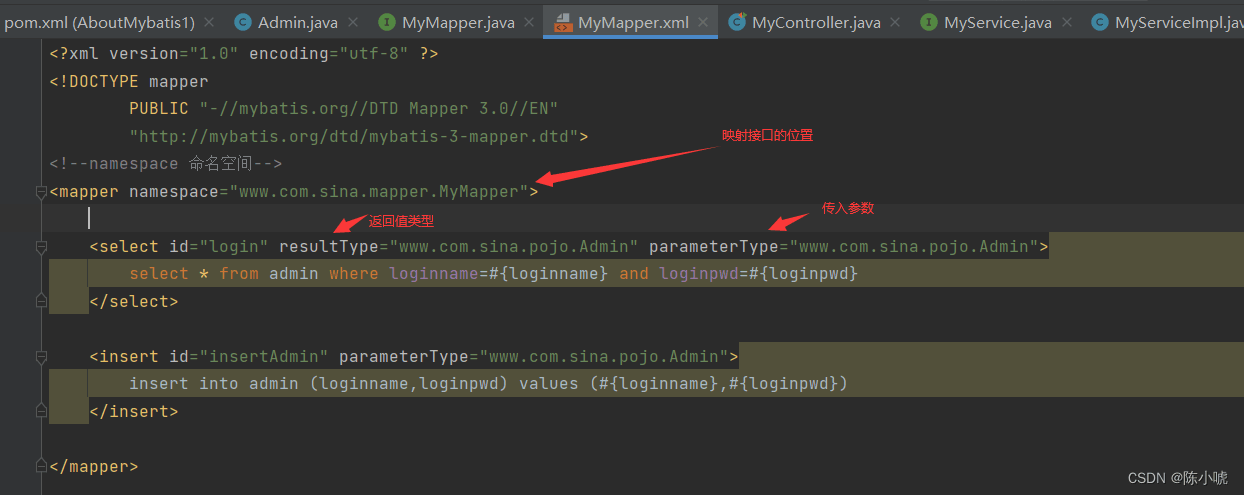Screen dimensions: 1244x495
Task: Click the parameterType value in the insertAdmin tag
Action: point(604,356)
